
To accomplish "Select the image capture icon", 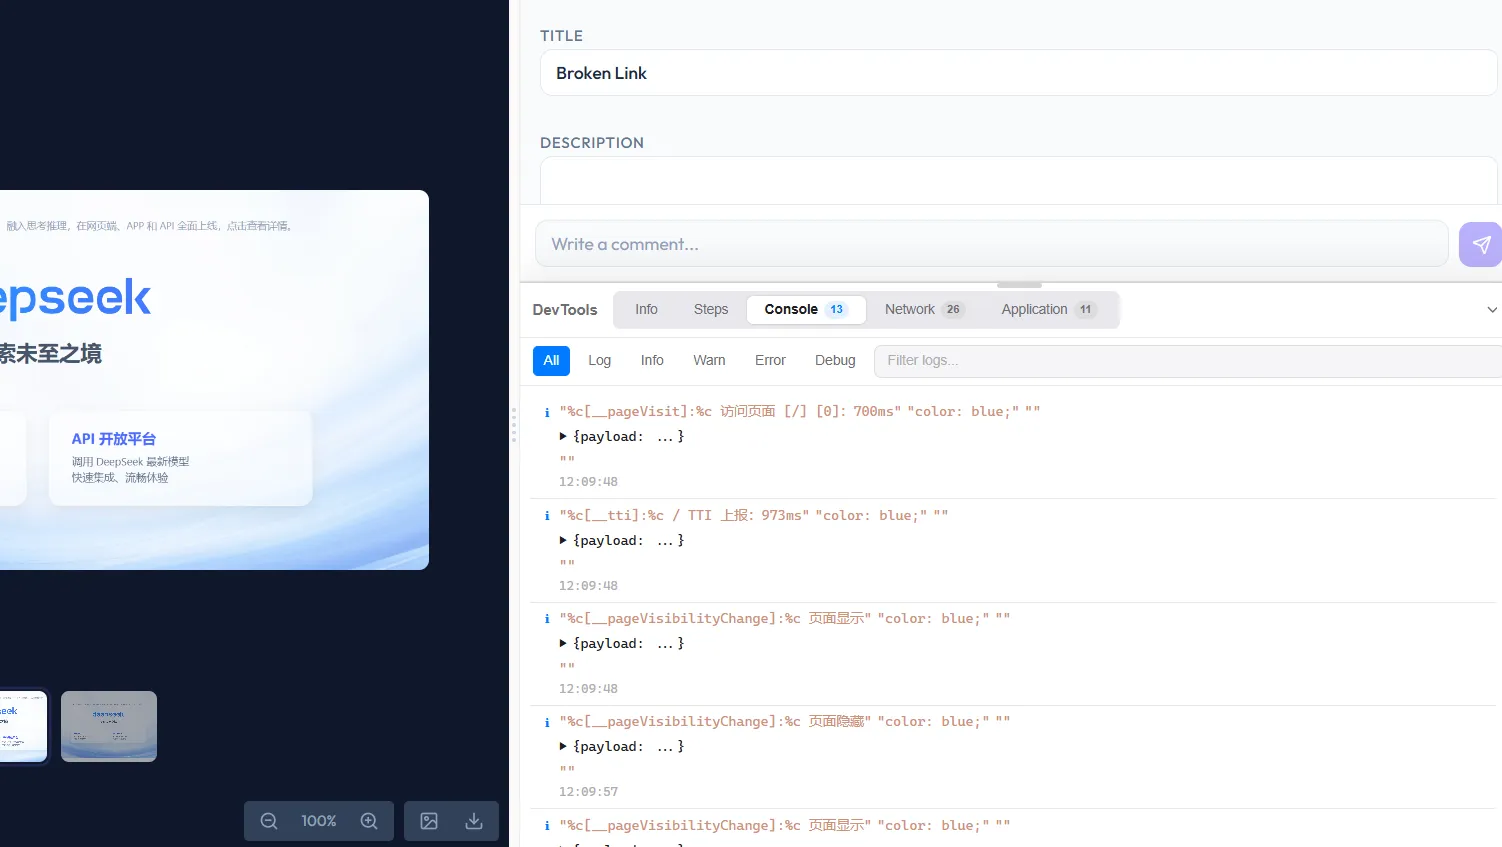I will [x=429, y=820].
